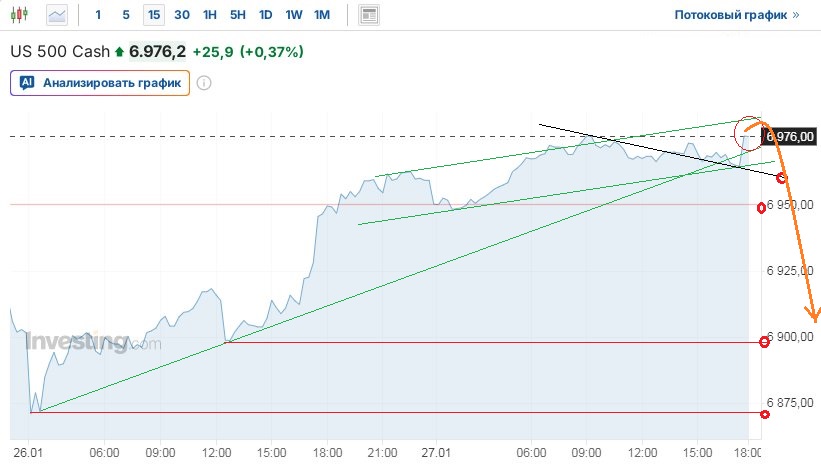Screen dimensions: 821x464
Task: Choose the 1M timeframe
Action: pos(321,15)
